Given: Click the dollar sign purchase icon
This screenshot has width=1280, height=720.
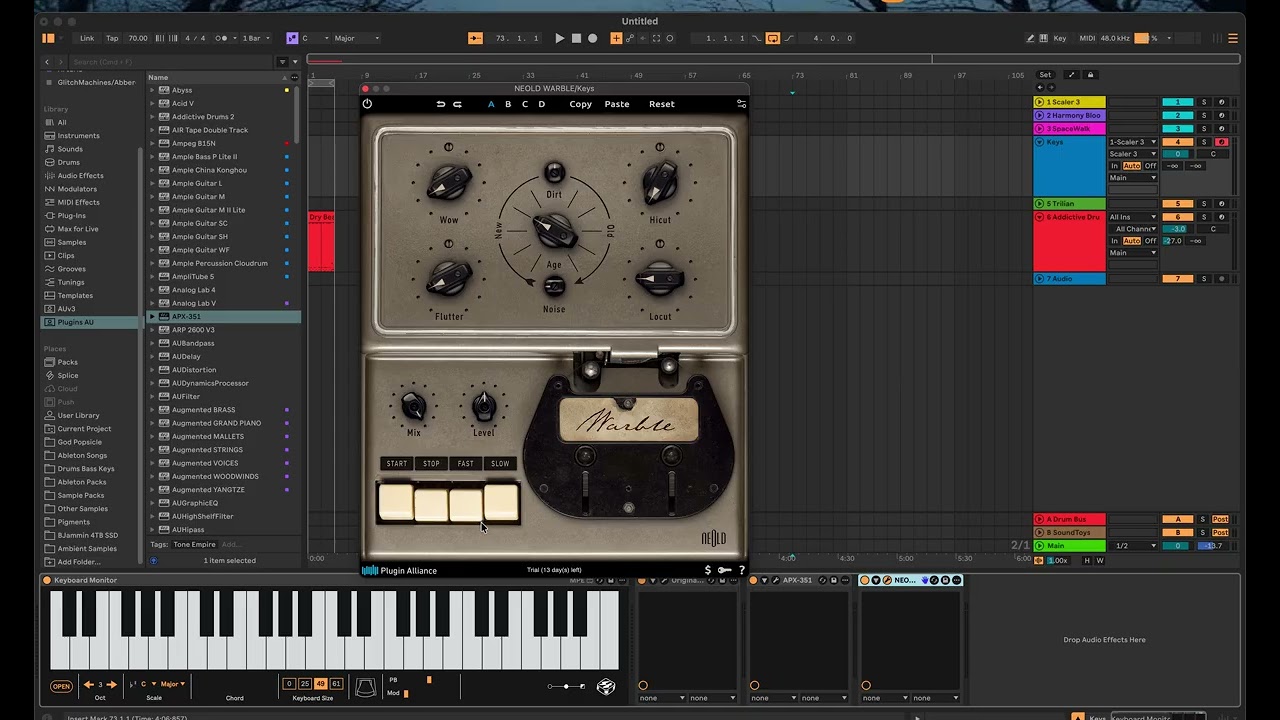Looking at the screenshot, I should click(x=708, y=570).
